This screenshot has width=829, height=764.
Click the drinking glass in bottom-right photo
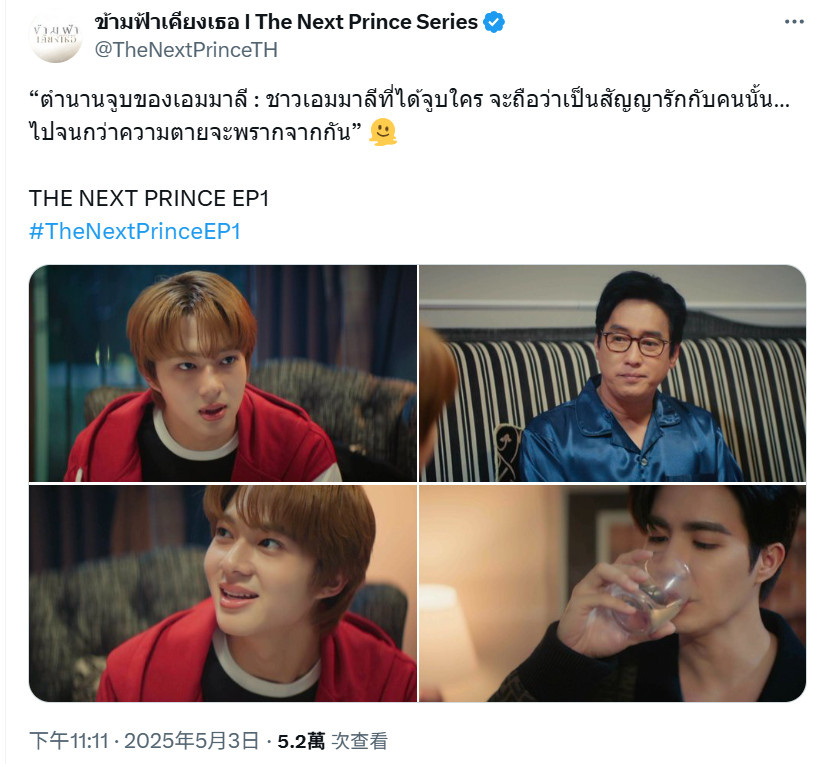click(x=652, y=595)
